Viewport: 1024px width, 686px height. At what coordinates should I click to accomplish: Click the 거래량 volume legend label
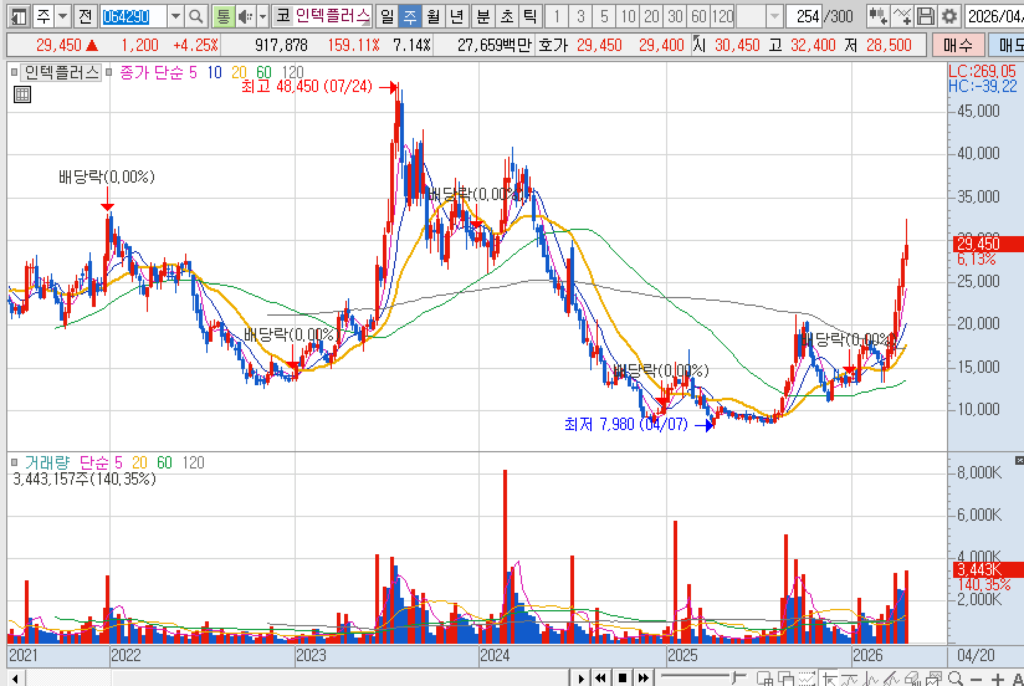(47, 463)
